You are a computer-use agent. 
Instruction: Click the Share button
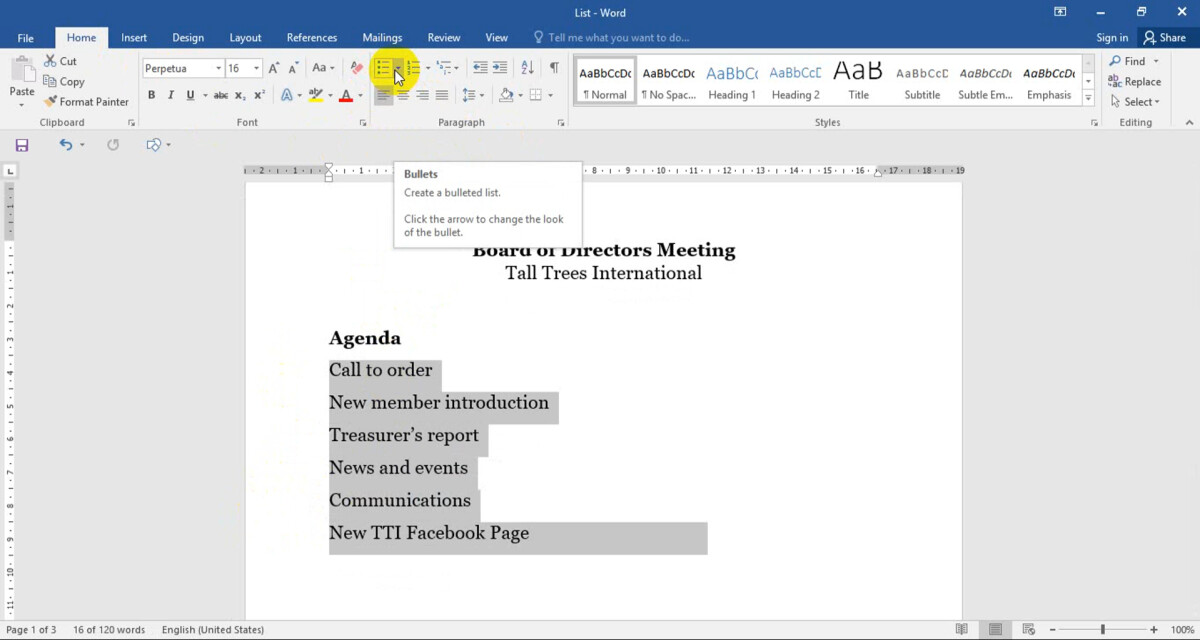click(1164, 38)
